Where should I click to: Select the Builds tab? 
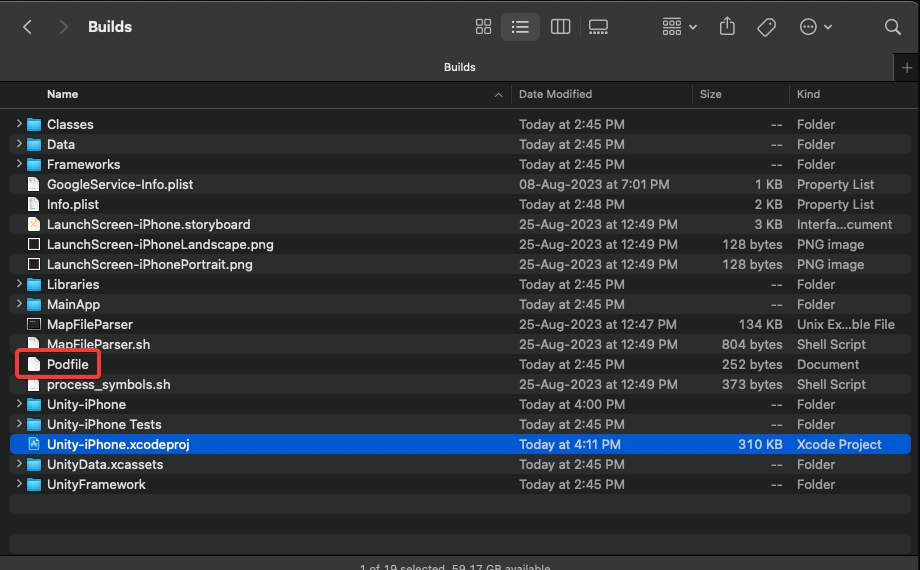tap(459, 67)
